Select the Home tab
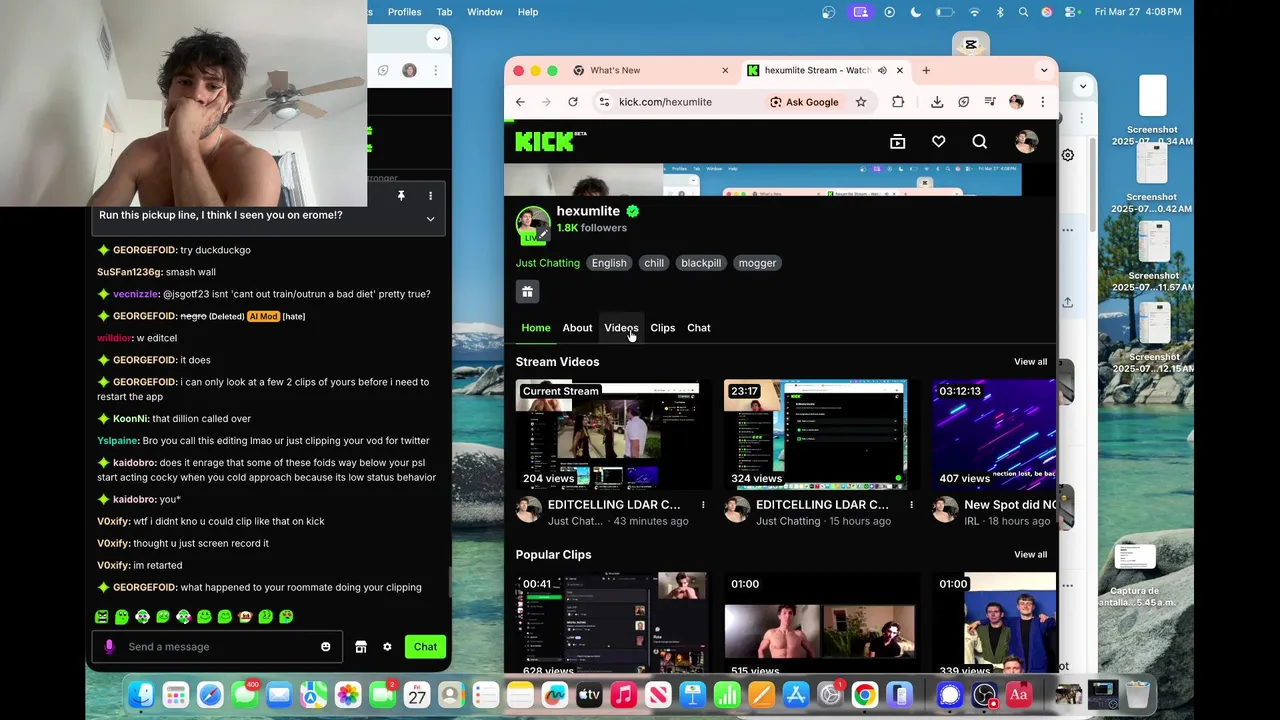The image size is (1280, 720). tap(536, 328)
